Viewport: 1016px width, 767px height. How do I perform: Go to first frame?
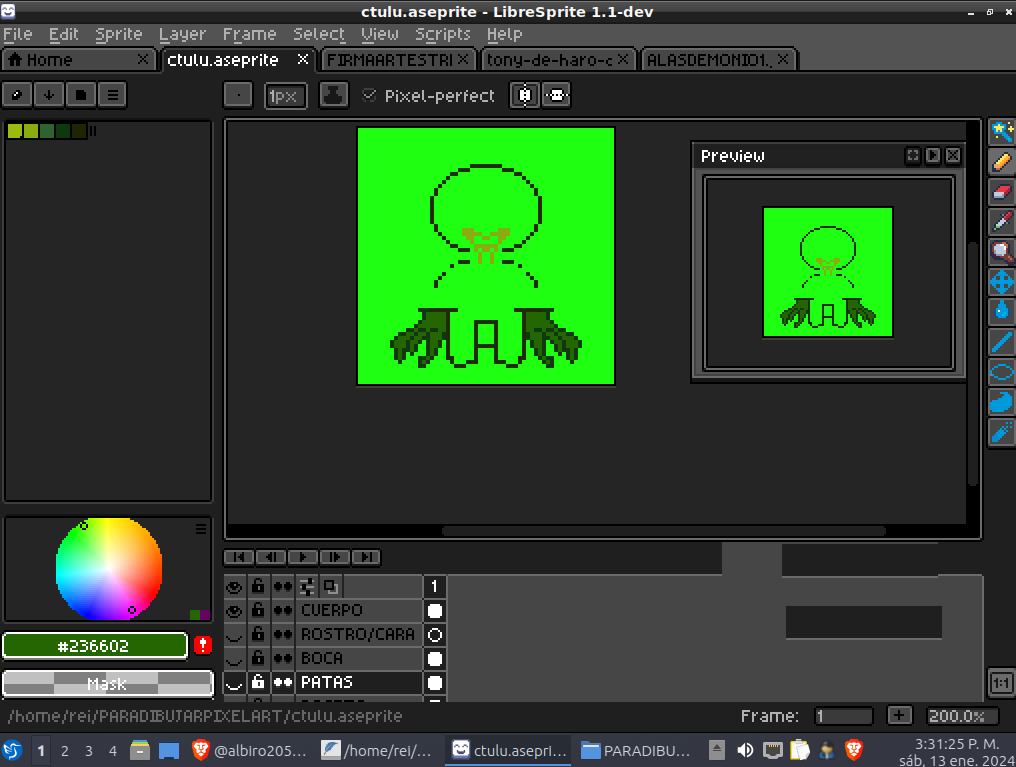(x=239, y=557)
